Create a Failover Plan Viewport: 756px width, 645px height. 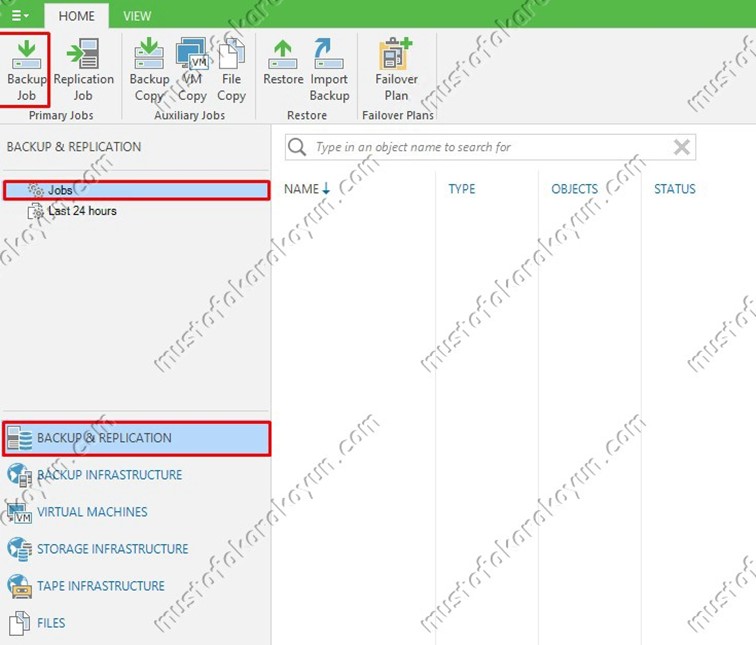point(396,70)
